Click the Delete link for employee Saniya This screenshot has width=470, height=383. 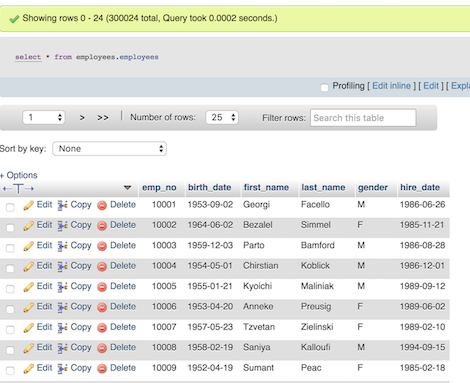coord(123,347)
